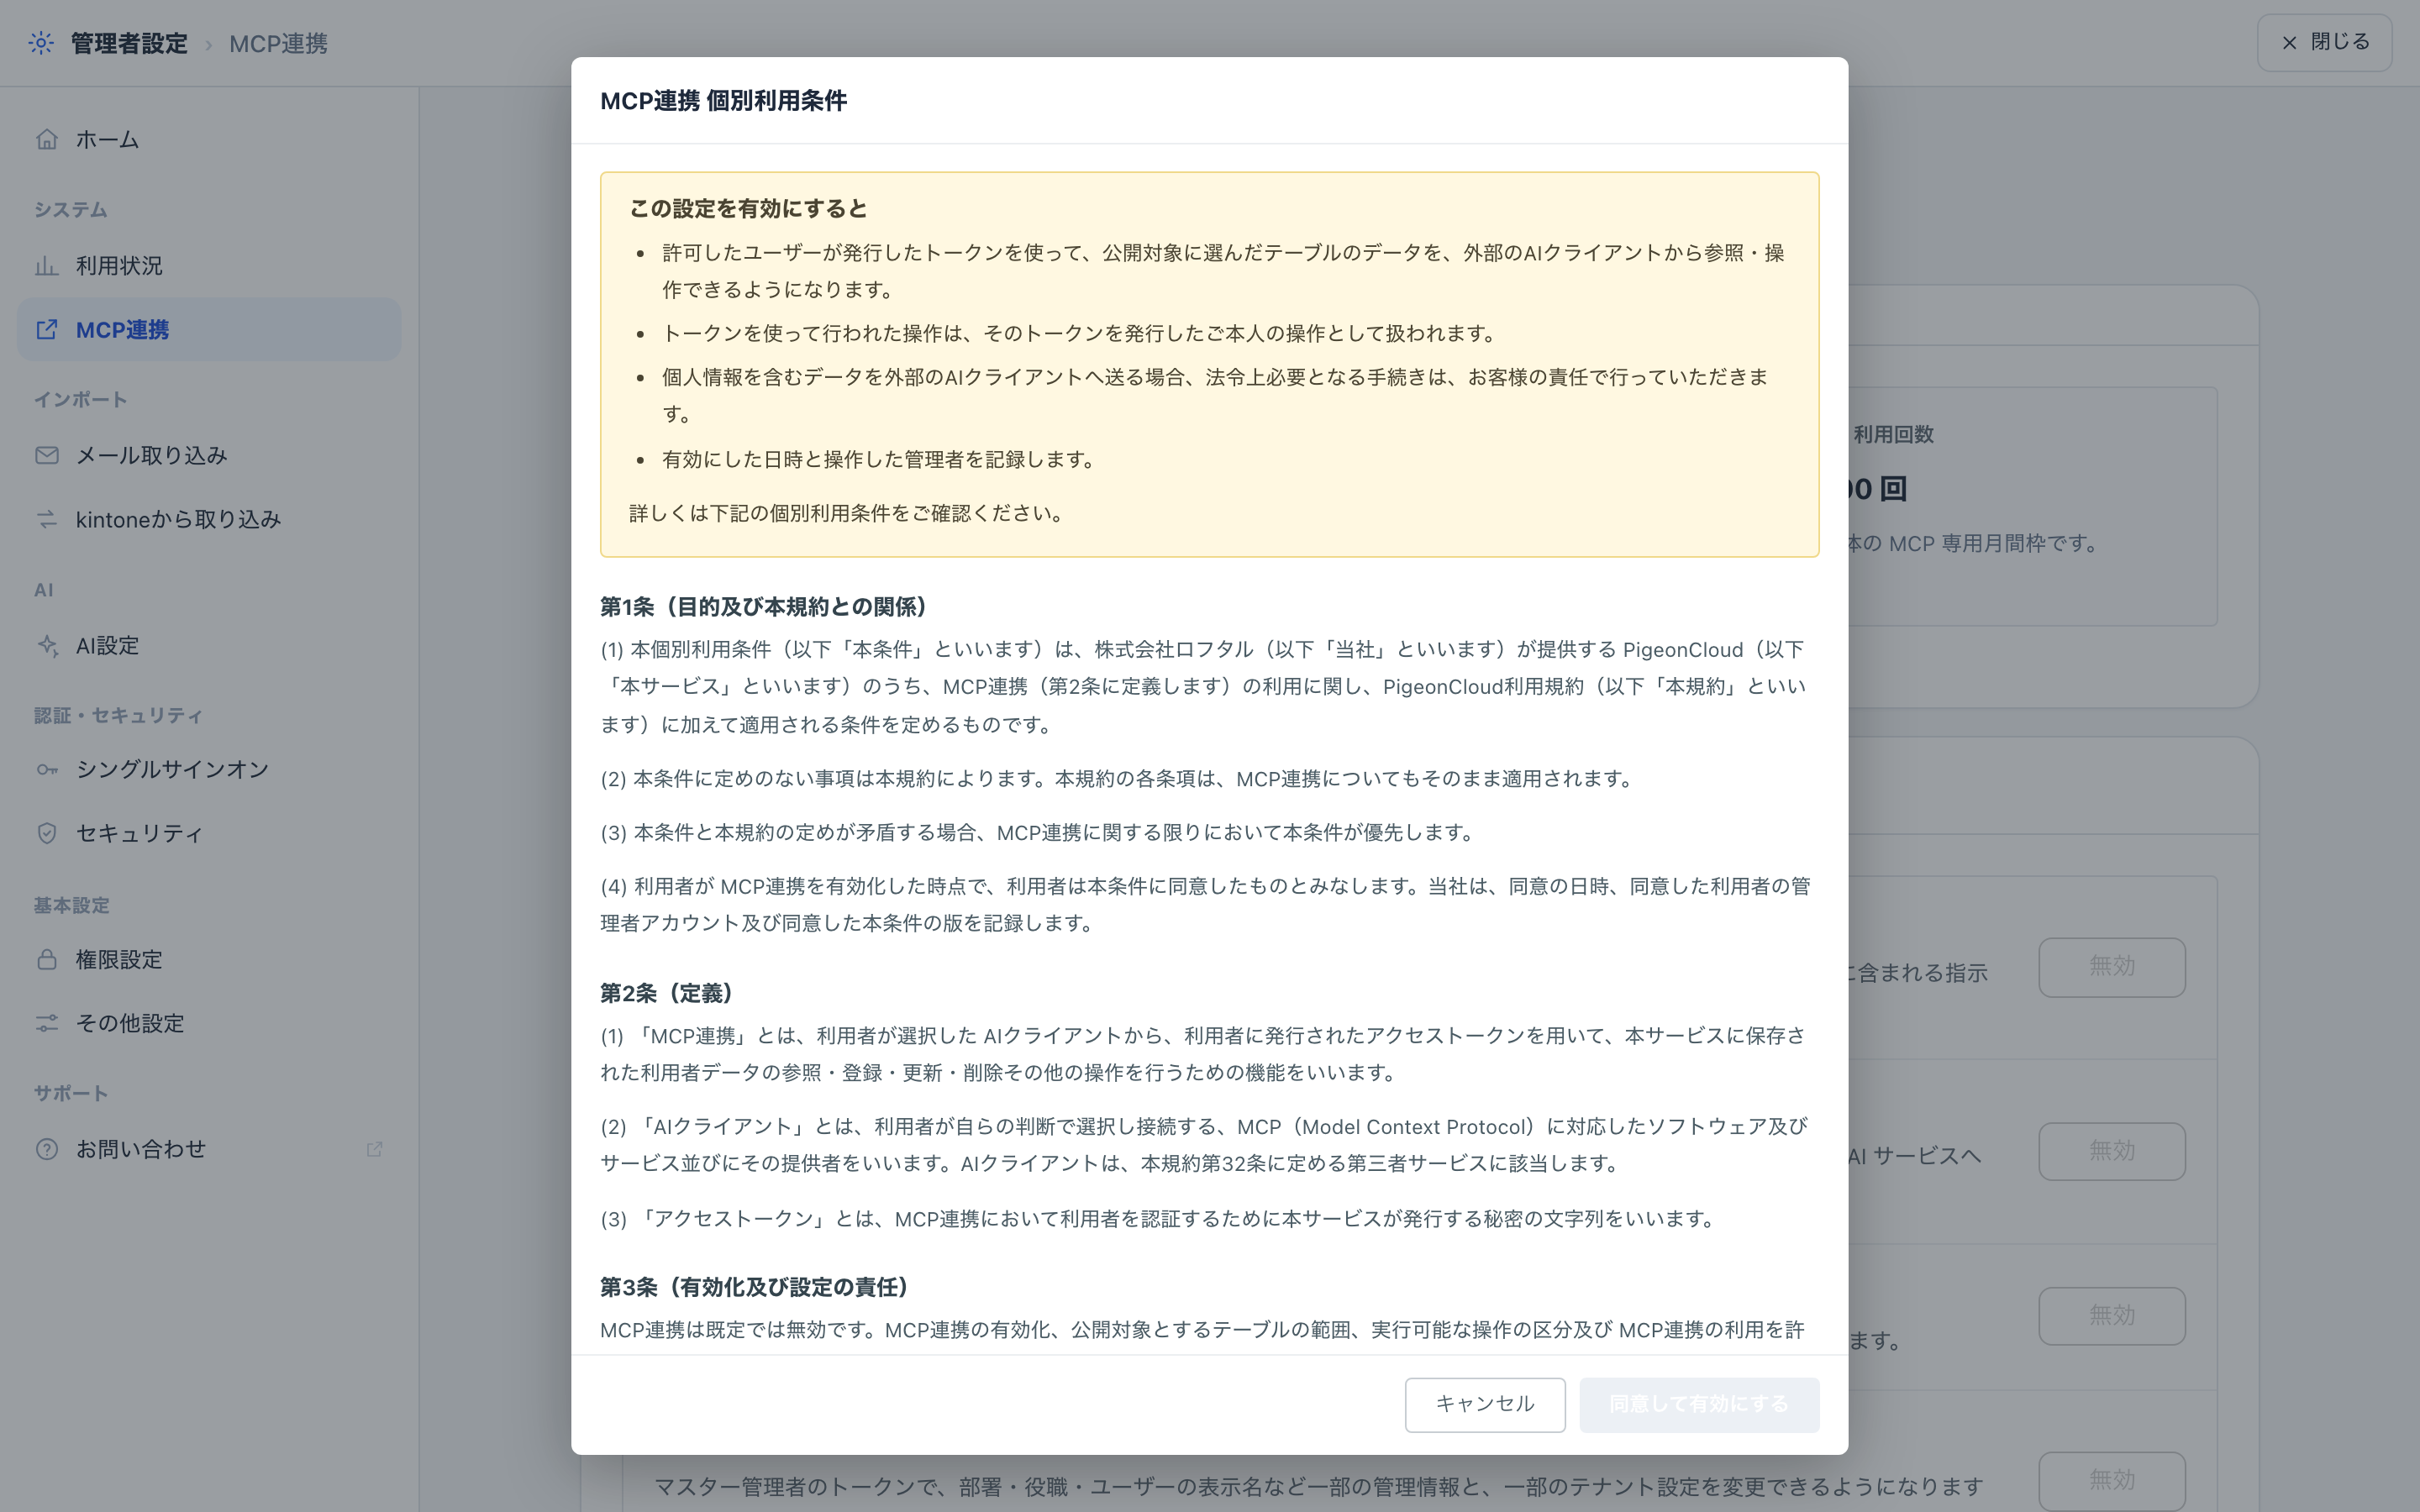2420x1512 pixels.
Task: Click the シングルサインオン key icon
Action: pyautogui.click(x=47, y=769)
